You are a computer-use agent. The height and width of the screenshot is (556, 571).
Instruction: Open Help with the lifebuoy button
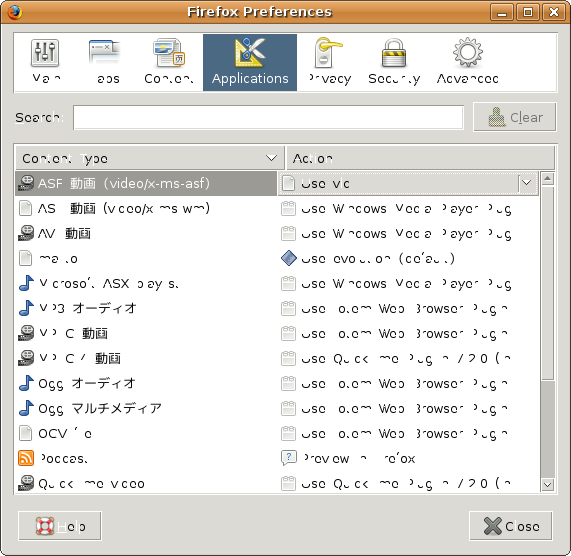[x=60, y=526]
